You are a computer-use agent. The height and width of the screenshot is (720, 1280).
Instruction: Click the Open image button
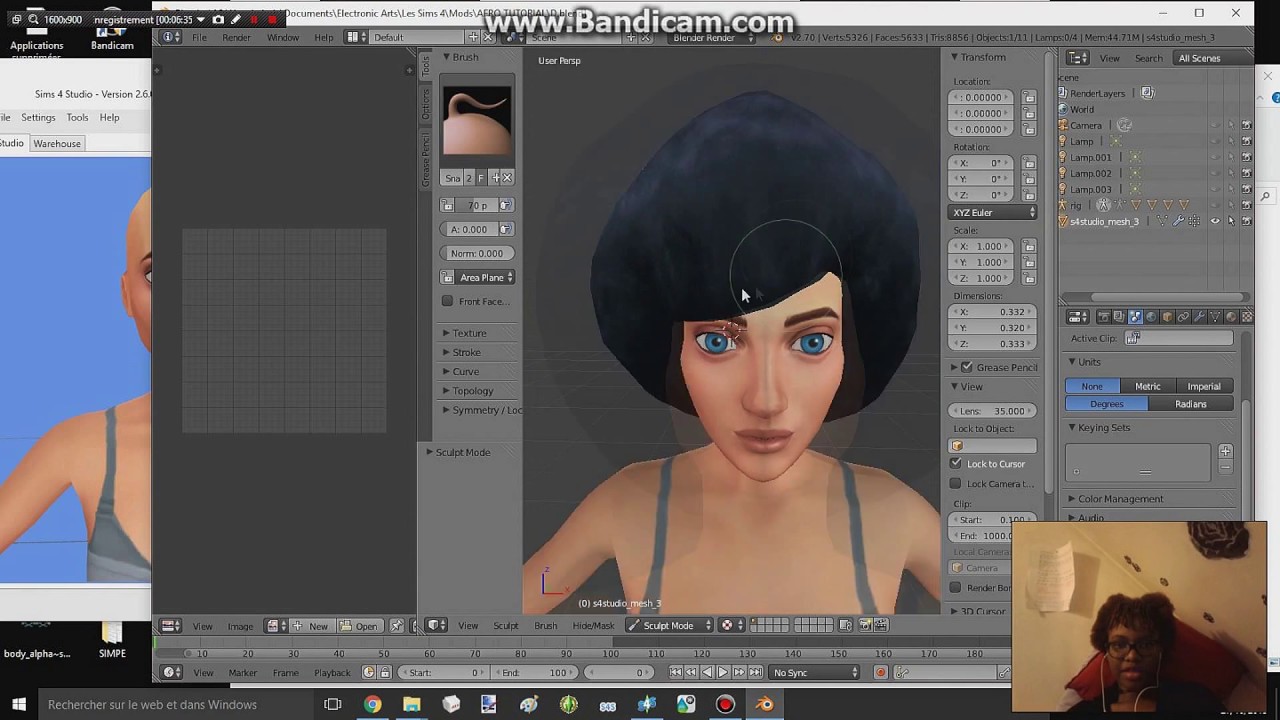359,626
